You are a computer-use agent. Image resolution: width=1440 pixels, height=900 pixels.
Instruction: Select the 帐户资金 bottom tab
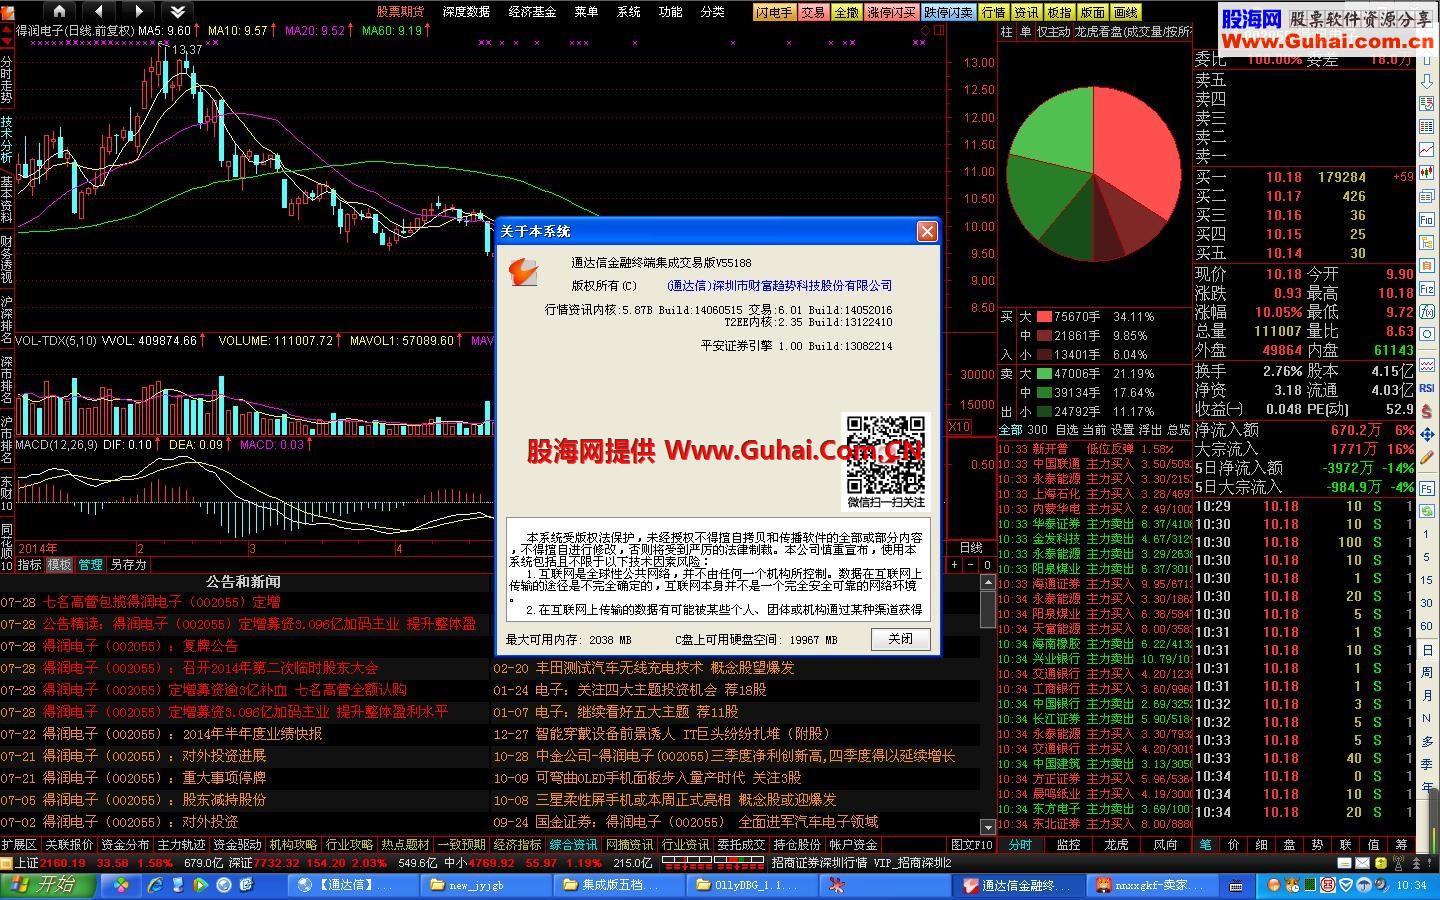(x=853, y=845)
